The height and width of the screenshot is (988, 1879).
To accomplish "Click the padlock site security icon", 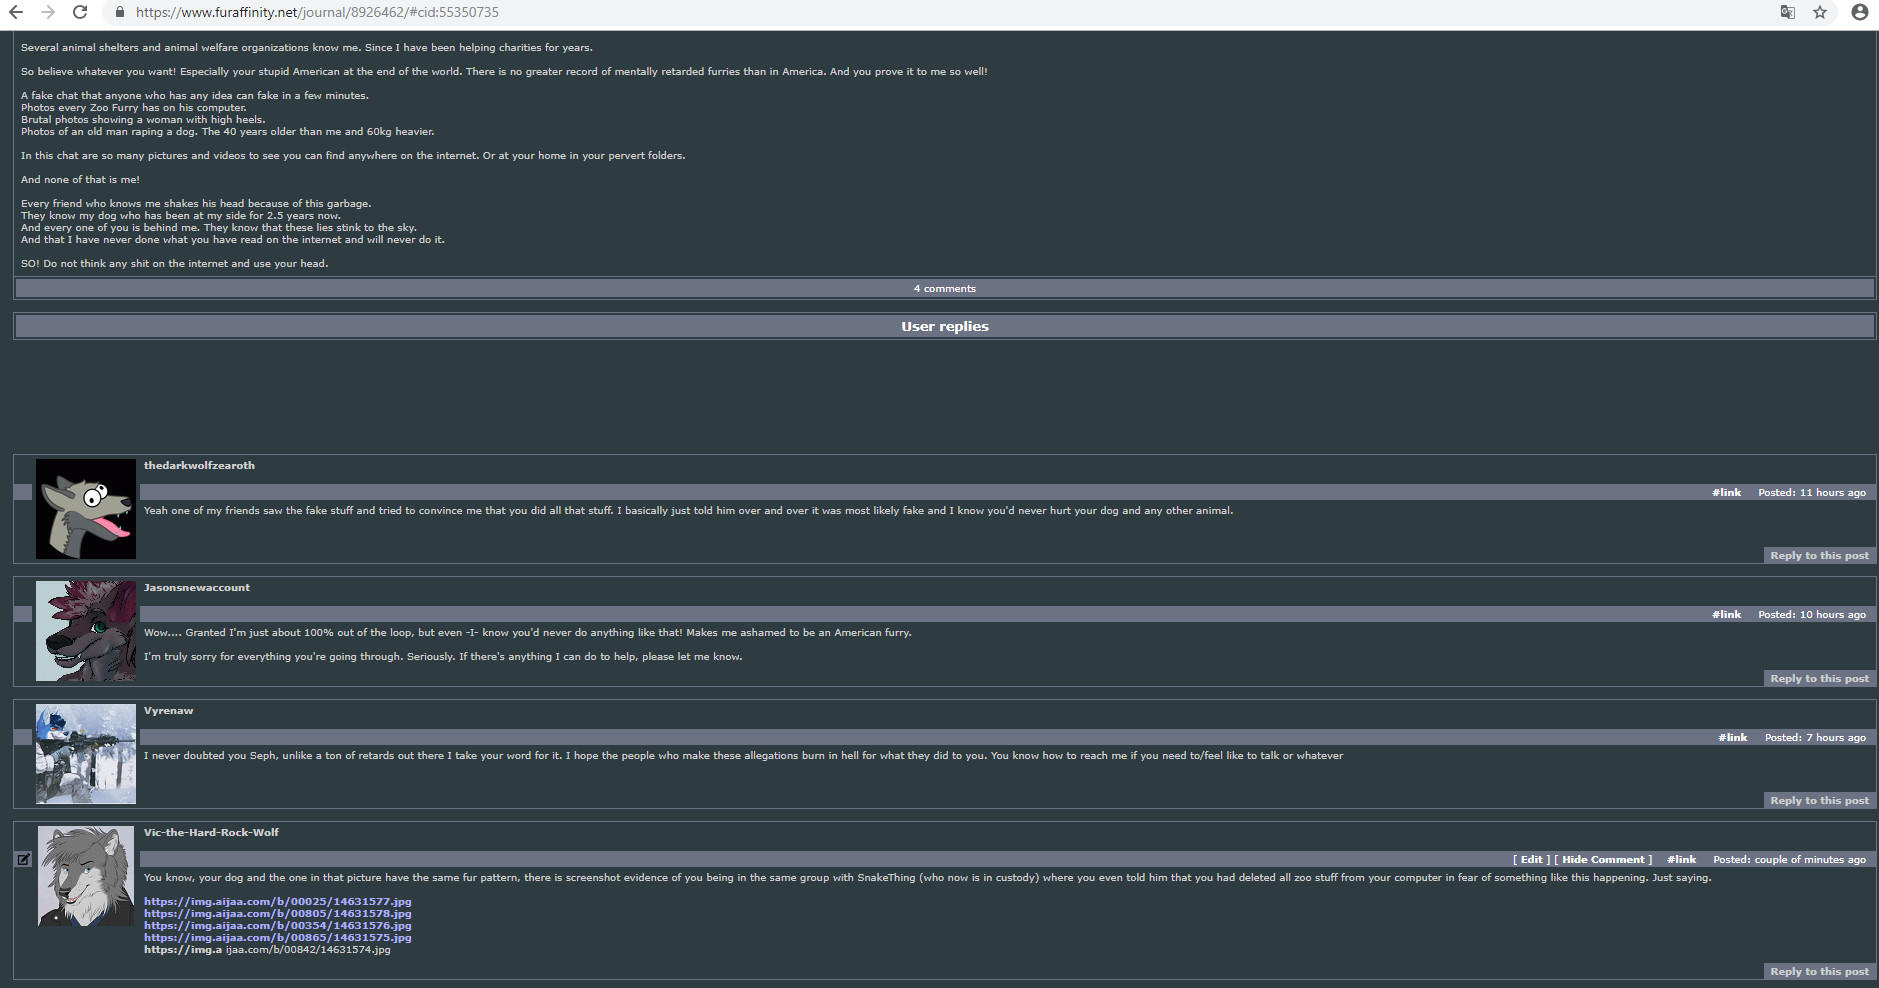I will pyautogui.click(x=120, y=12).
